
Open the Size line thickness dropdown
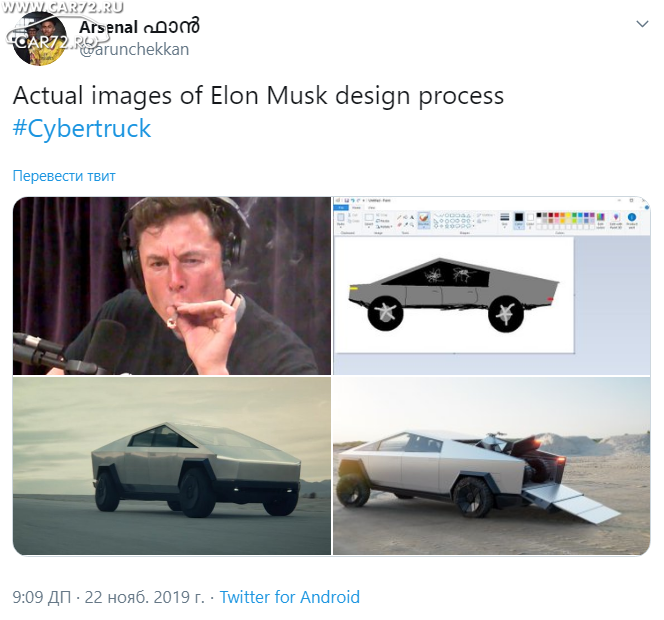(504, 220)
